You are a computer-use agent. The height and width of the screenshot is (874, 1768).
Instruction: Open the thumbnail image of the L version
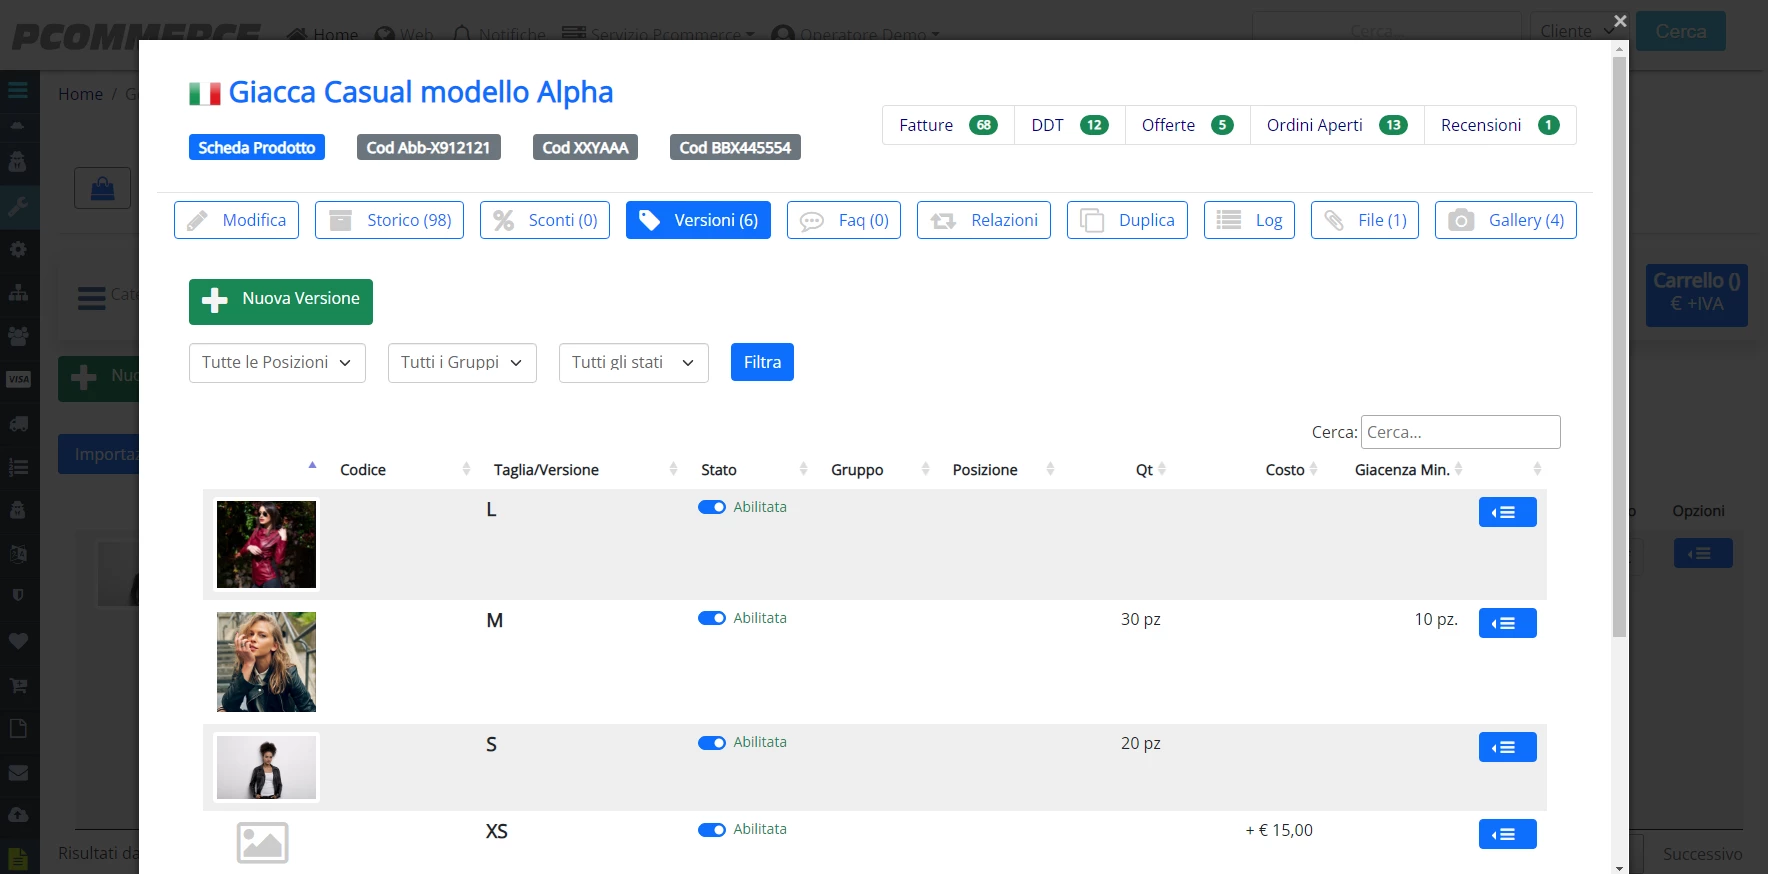[x=266, y=544]
